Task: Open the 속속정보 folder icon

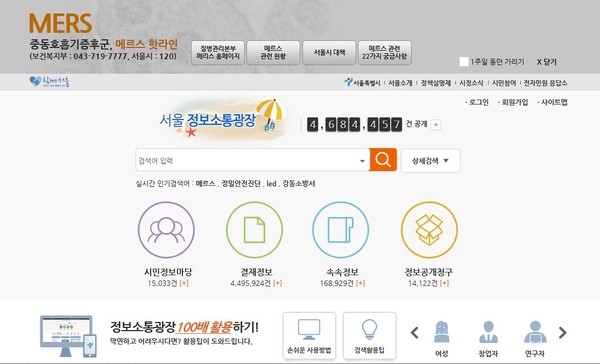Action: 341,230
